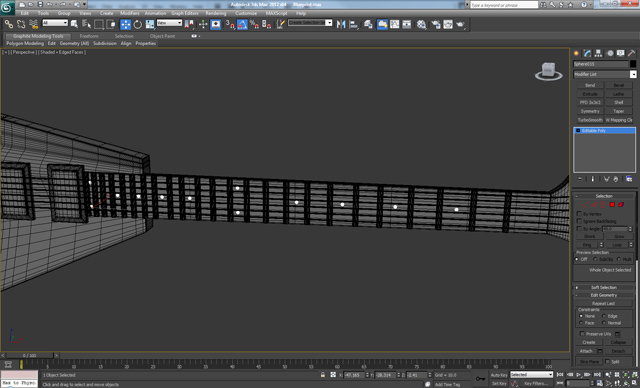This screenshot has width=640, height=388.
Task: Open the Hierarchy command panel tab
Action: 598,53
